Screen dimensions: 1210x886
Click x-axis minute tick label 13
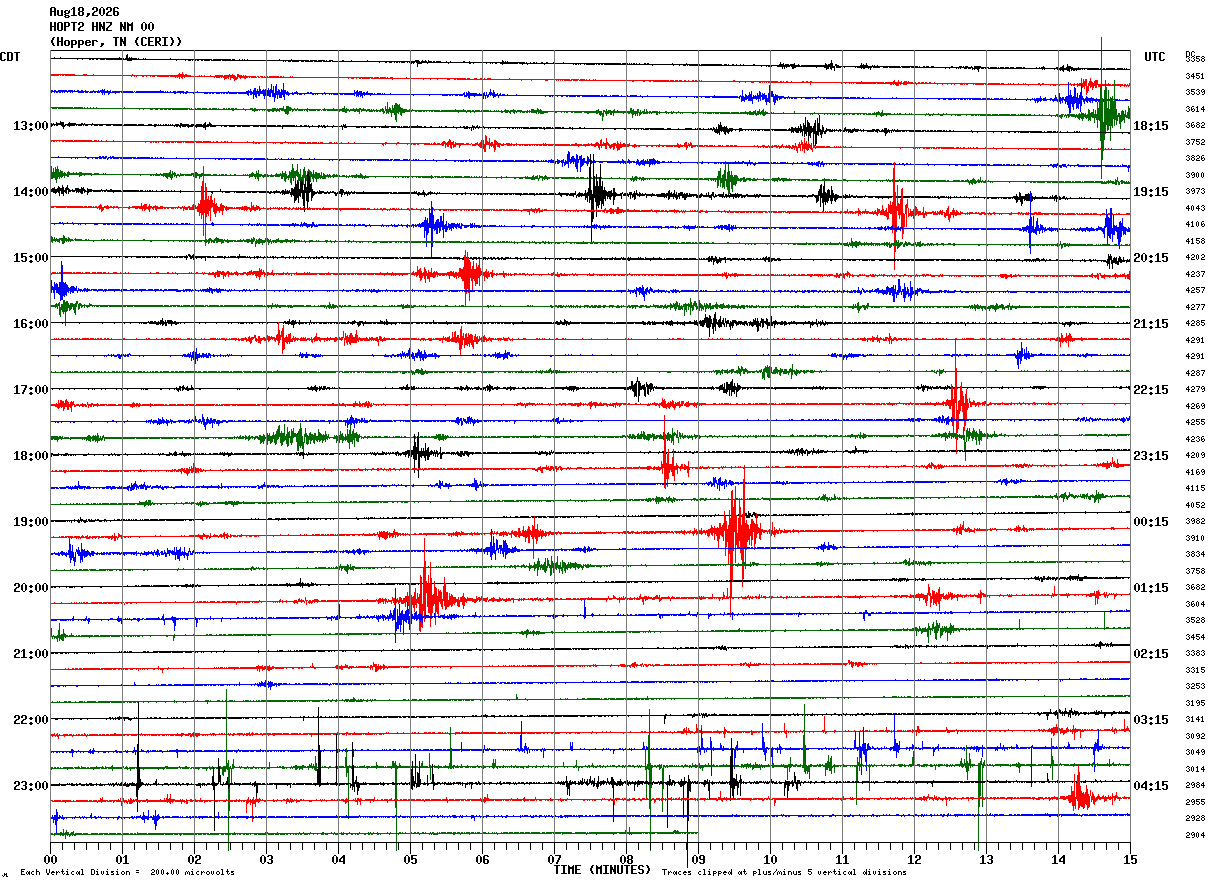coord(986,859)
